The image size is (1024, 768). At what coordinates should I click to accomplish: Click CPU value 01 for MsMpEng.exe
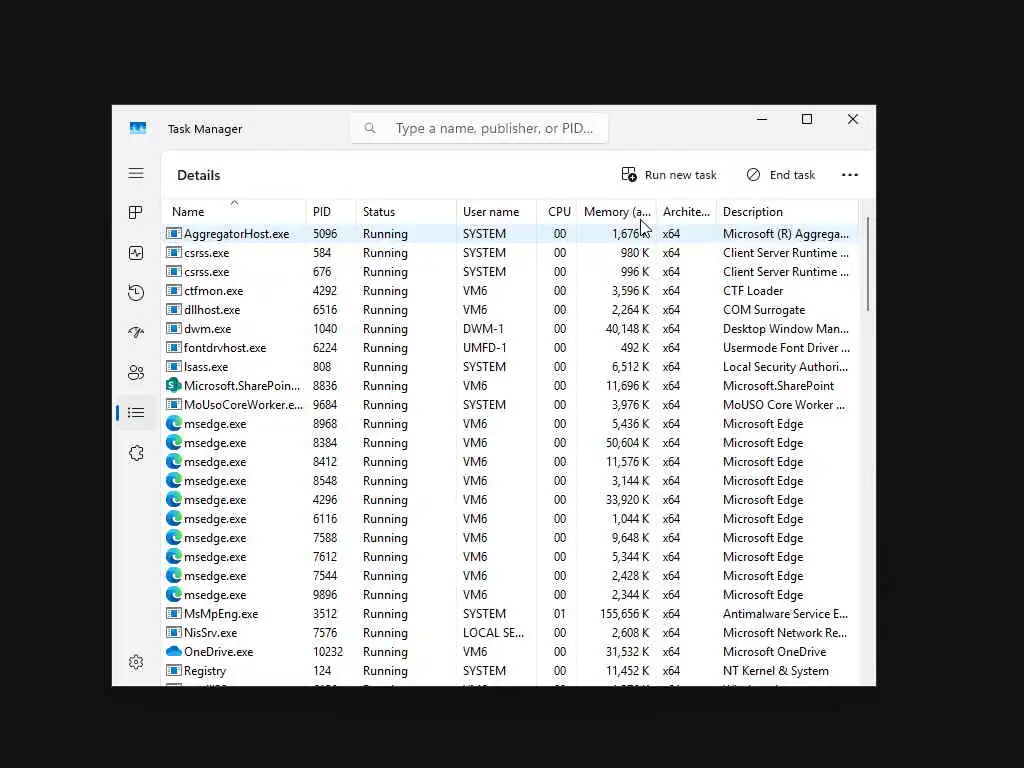[560, 613]
